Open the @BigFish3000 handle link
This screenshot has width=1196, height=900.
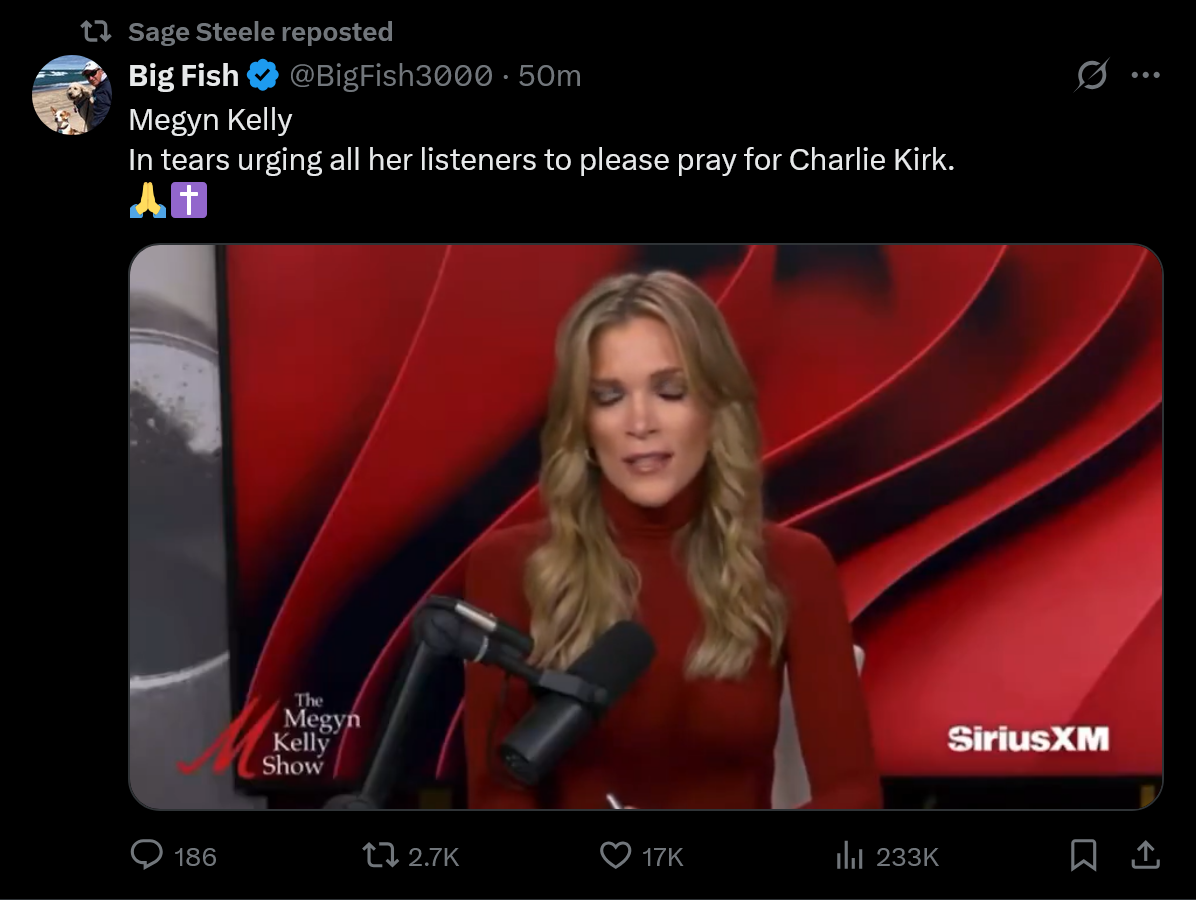click(x=391, y=75)
